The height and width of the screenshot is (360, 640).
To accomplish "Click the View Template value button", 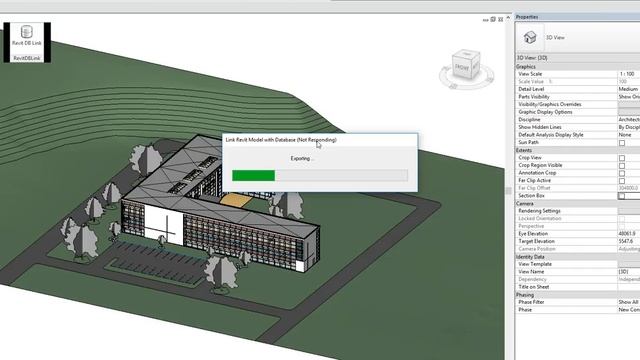I will [x=629, y=264].
